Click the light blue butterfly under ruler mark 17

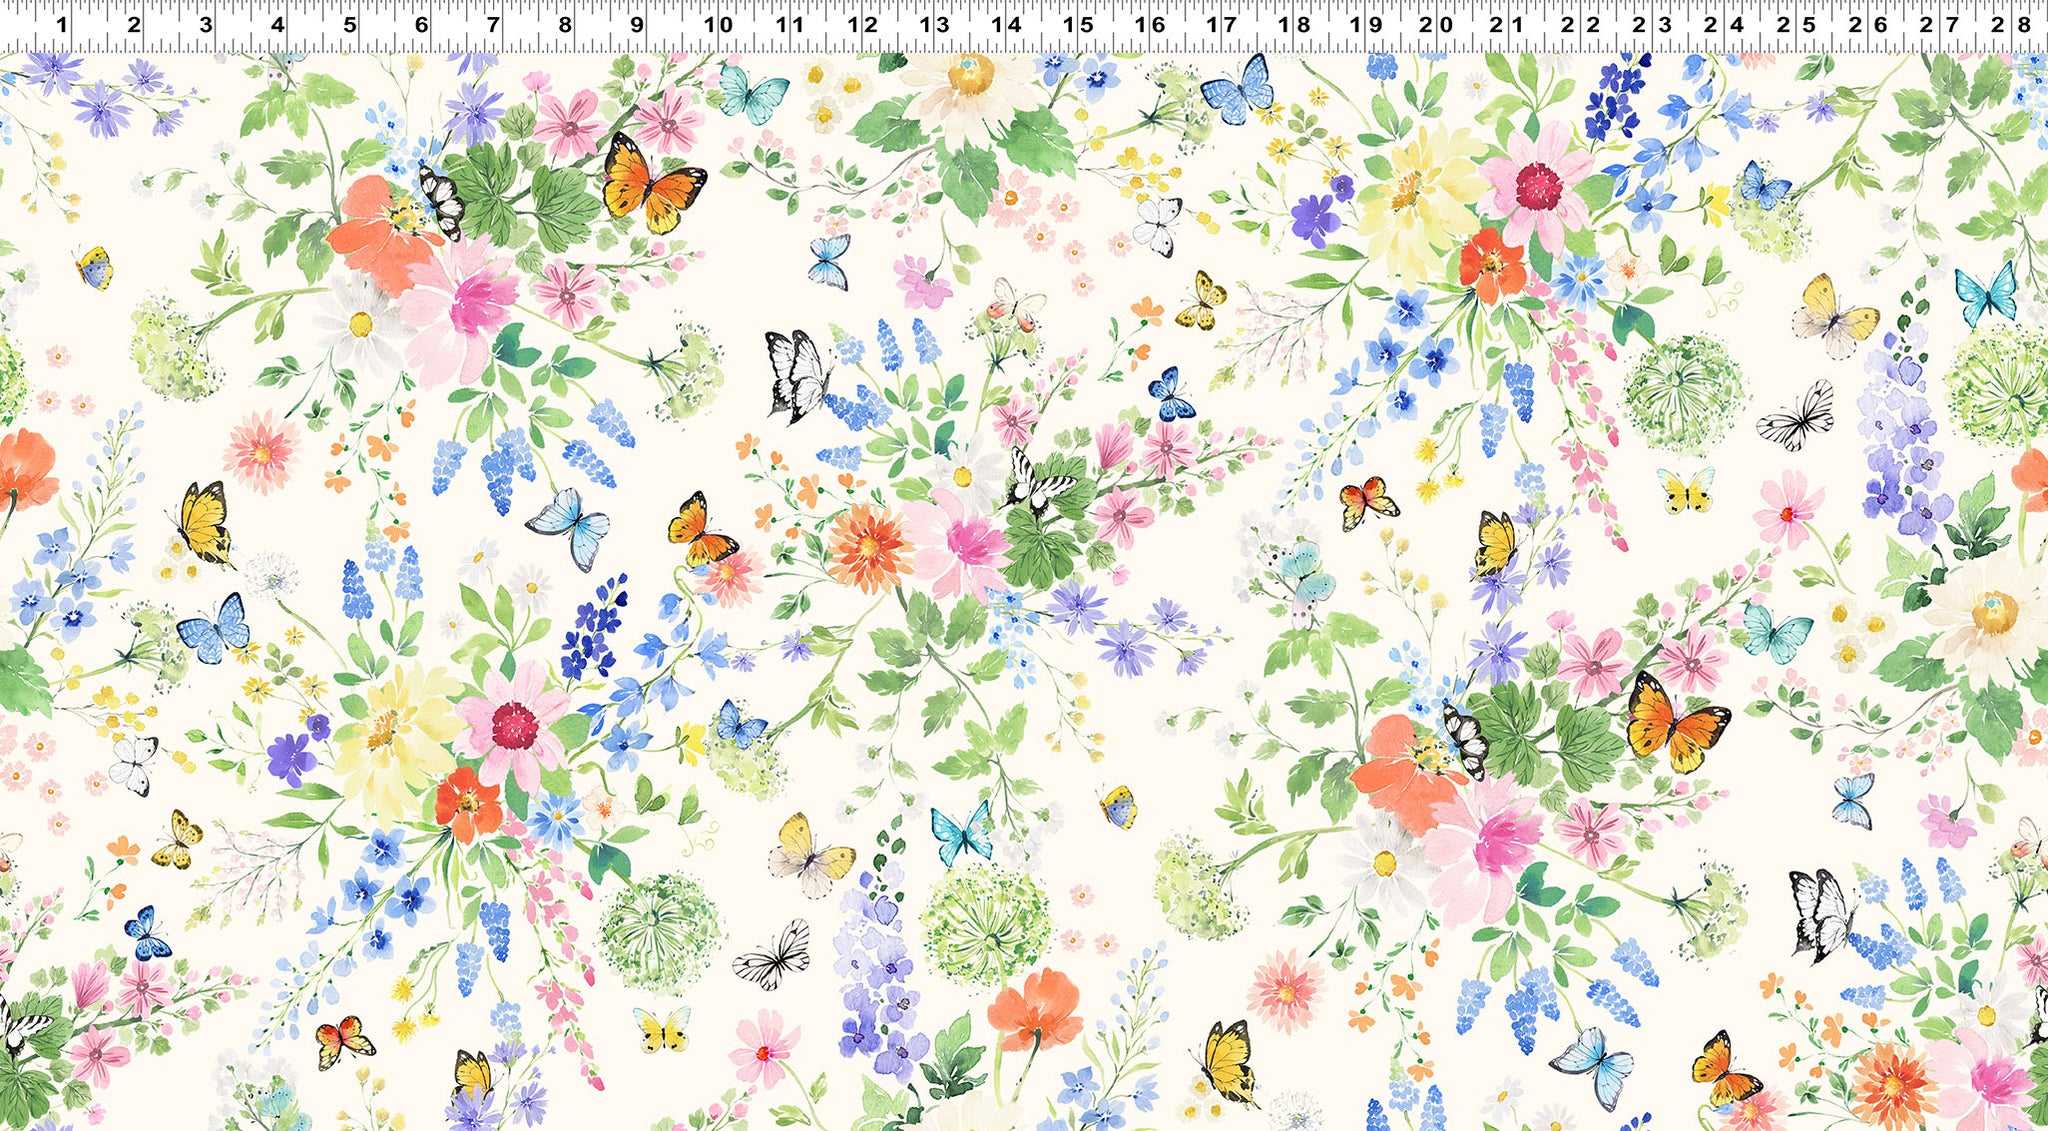(1238, 88)
